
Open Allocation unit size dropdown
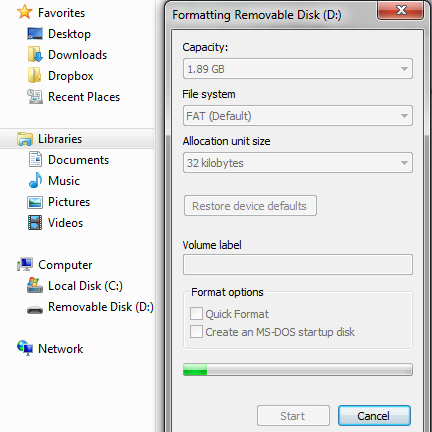tap(298, 163)
